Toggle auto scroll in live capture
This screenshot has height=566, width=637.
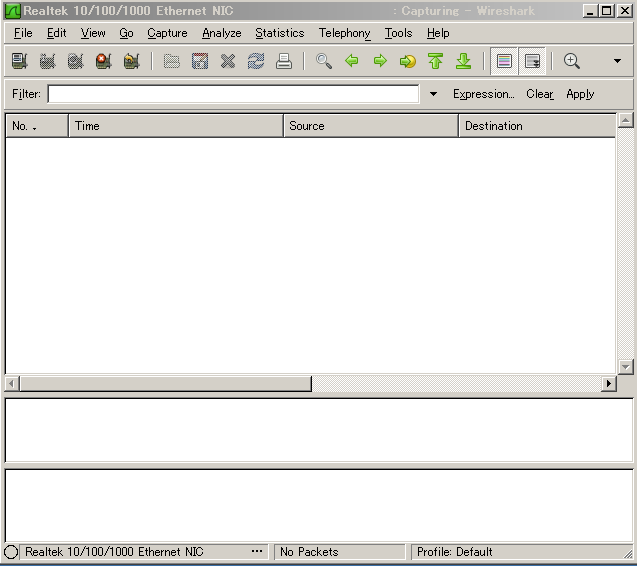[532, 61]
